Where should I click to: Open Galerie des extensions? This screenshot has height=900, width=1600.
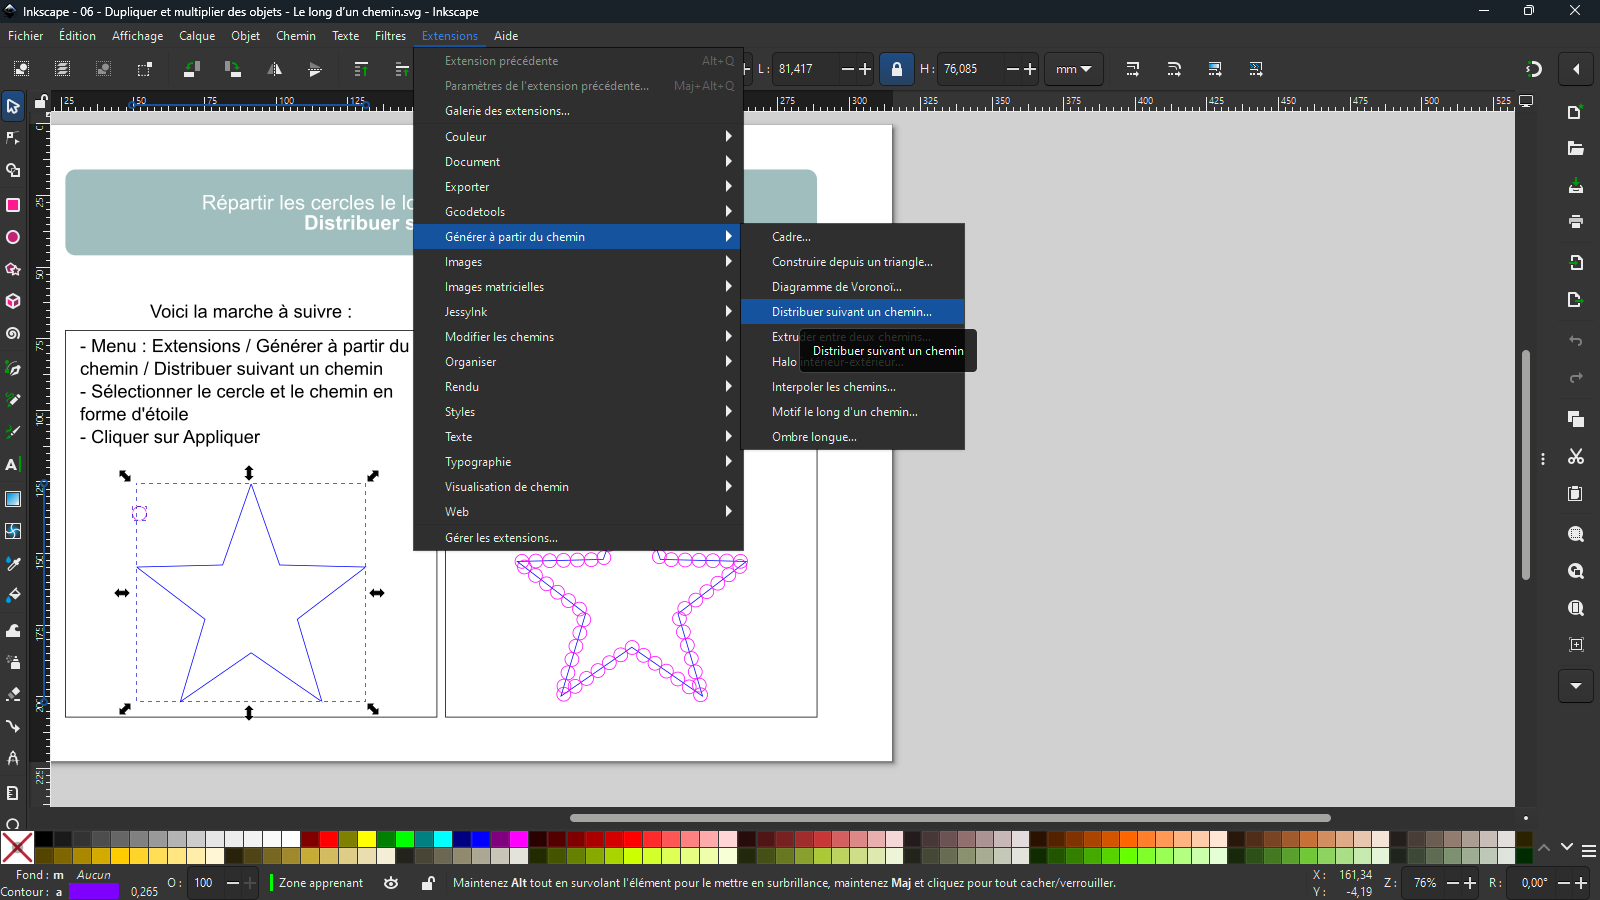[578, 111]
